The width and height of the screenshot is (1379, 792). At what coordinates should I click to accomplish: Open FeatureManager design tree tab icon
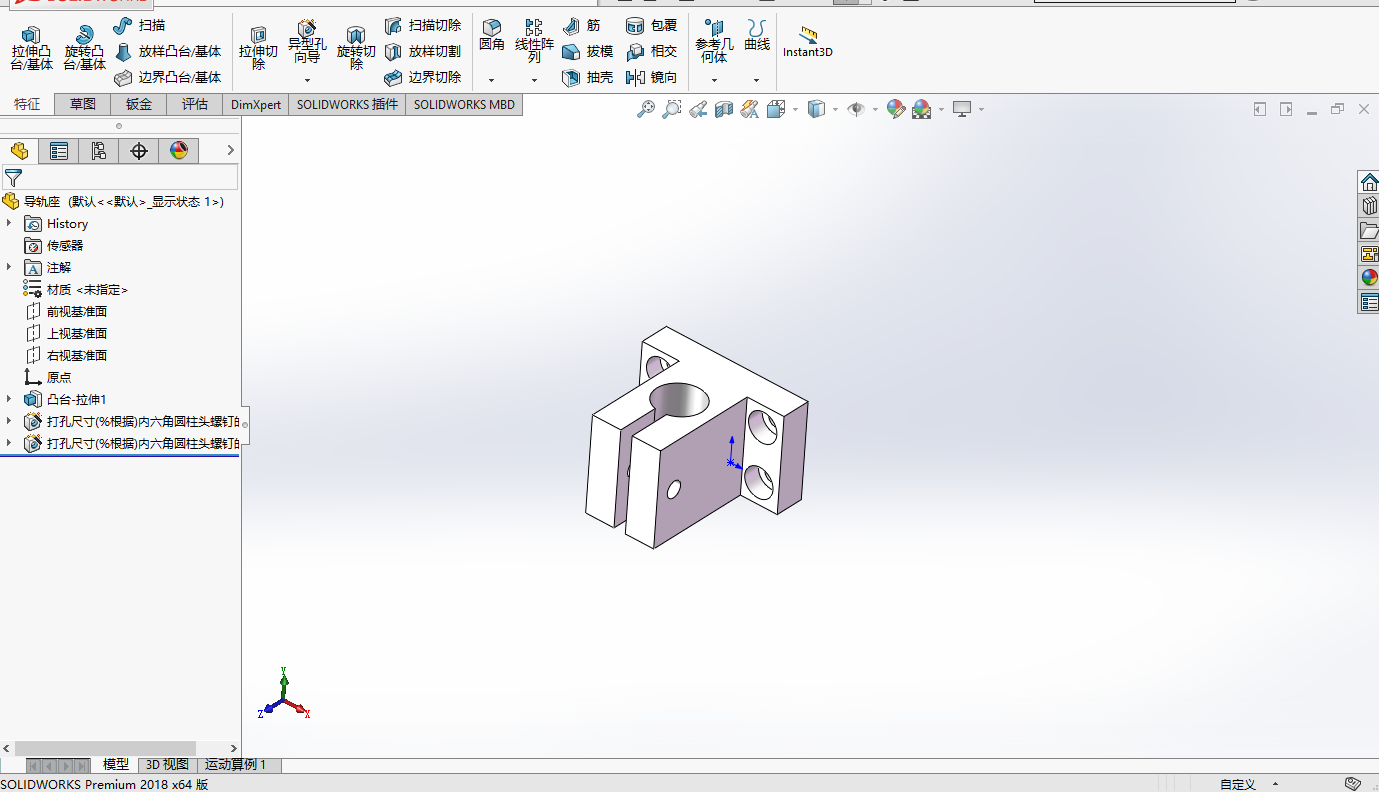pyautogui.click(x=19, y=151)
